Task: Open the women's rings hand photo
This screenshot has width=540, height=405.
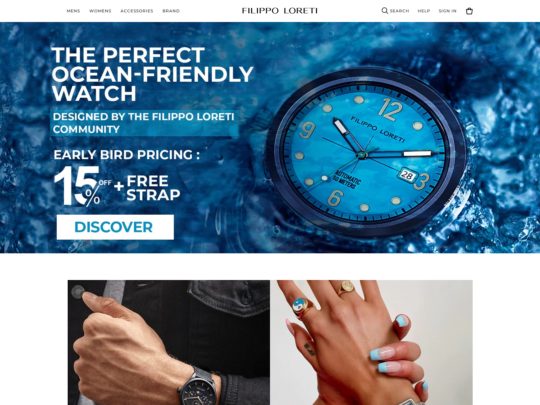Action: pos(371,342)
